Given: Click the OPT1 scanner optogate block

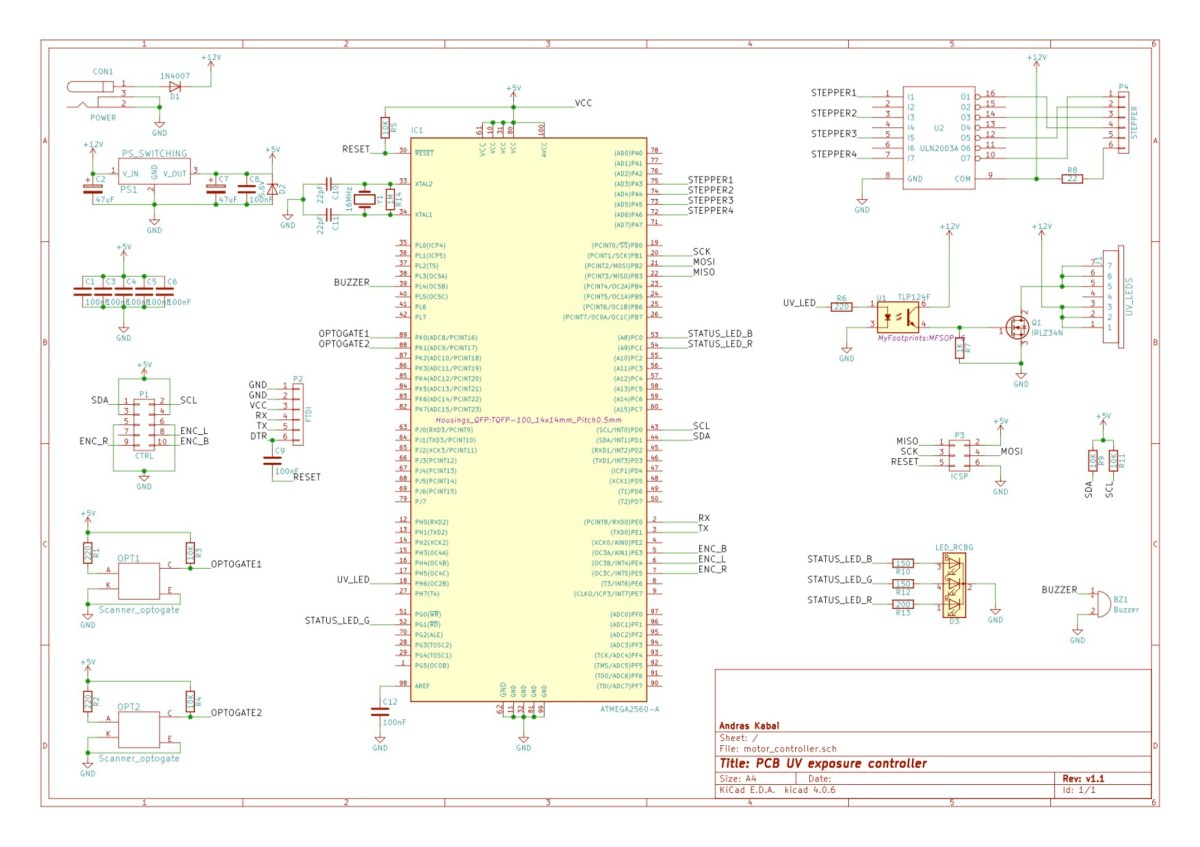Looking at the screenshot, I should [138, 581].
